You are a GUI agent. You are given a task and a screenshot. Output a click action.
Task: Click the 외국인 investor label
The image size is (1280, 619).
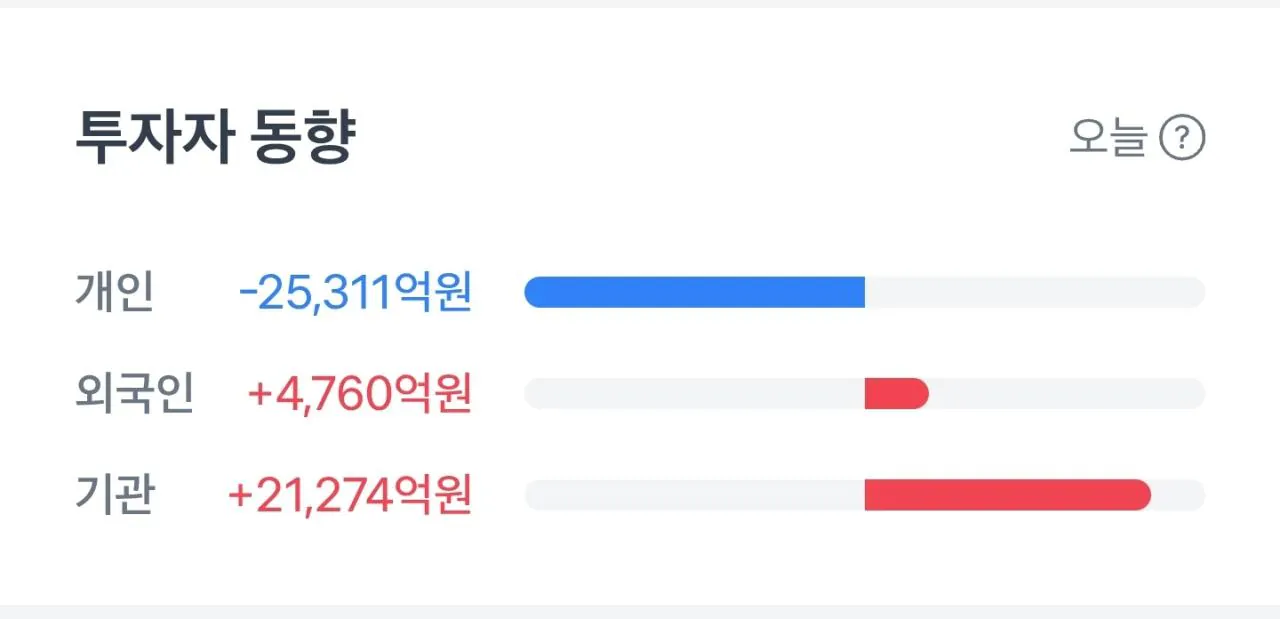tap(134, 394)
